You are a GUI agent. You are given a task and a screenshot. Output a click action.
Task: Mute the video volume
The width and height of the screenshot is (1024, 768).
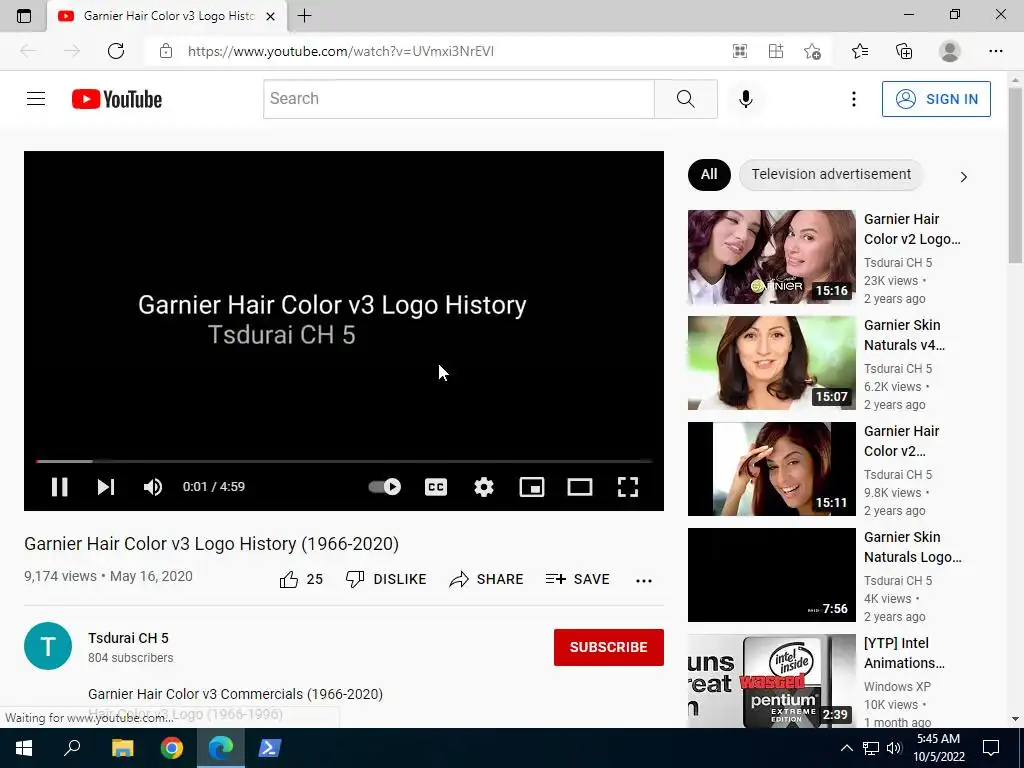click(x=153, y=487)
